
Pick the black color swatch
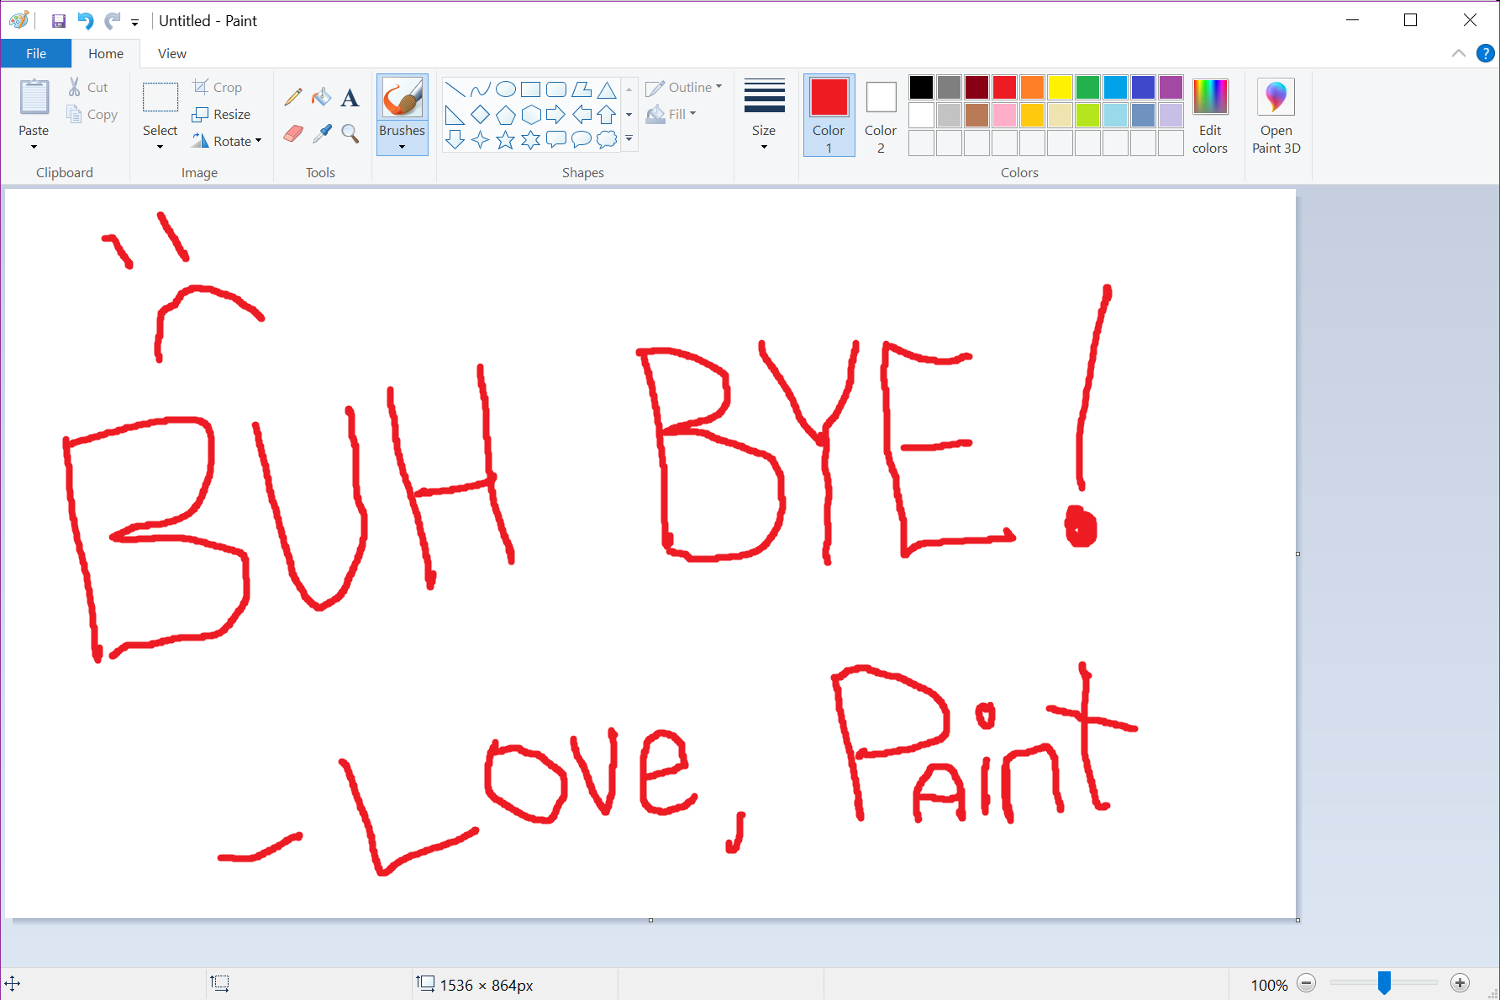pos(921,87)
